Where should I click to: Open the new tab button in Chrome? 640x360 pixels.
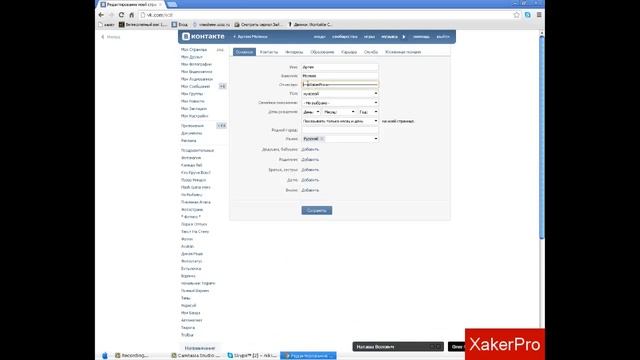tap(172, 4)
